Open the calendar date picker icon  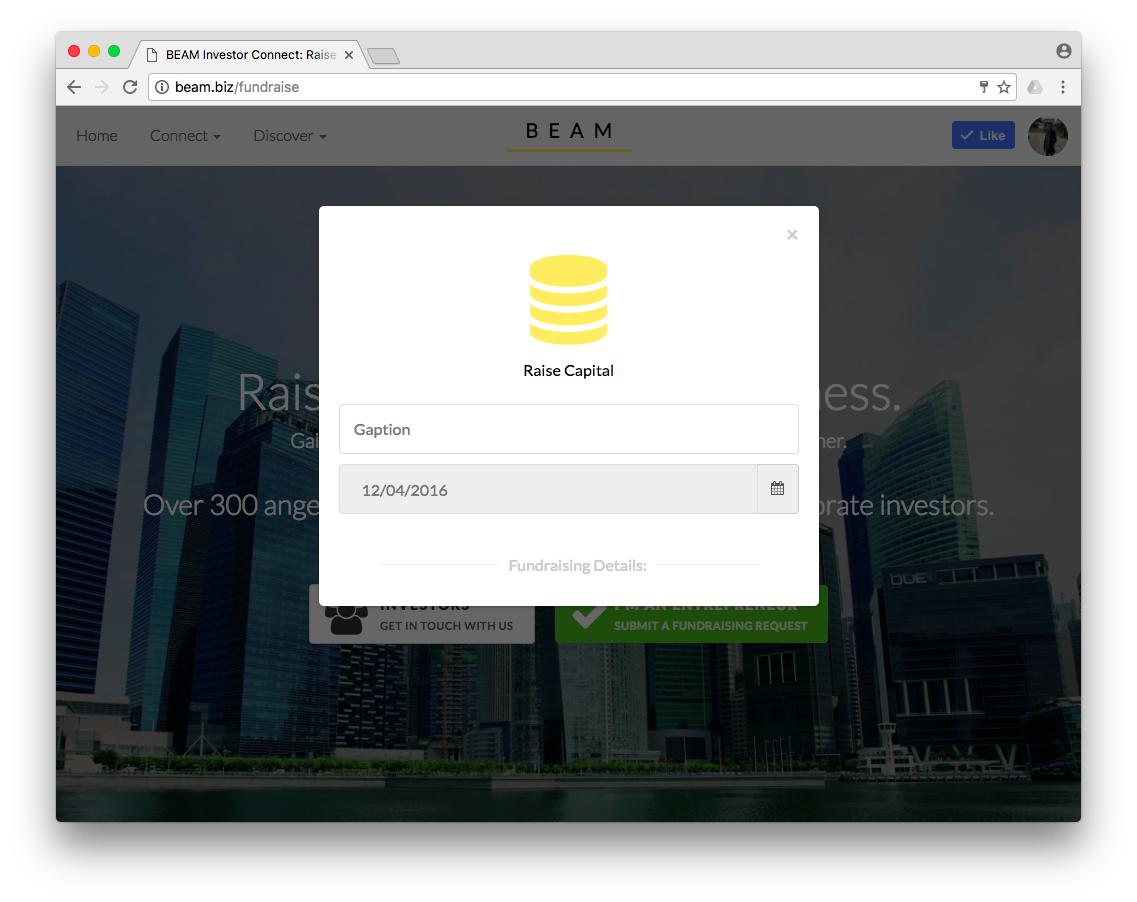[x=777, y=489]
